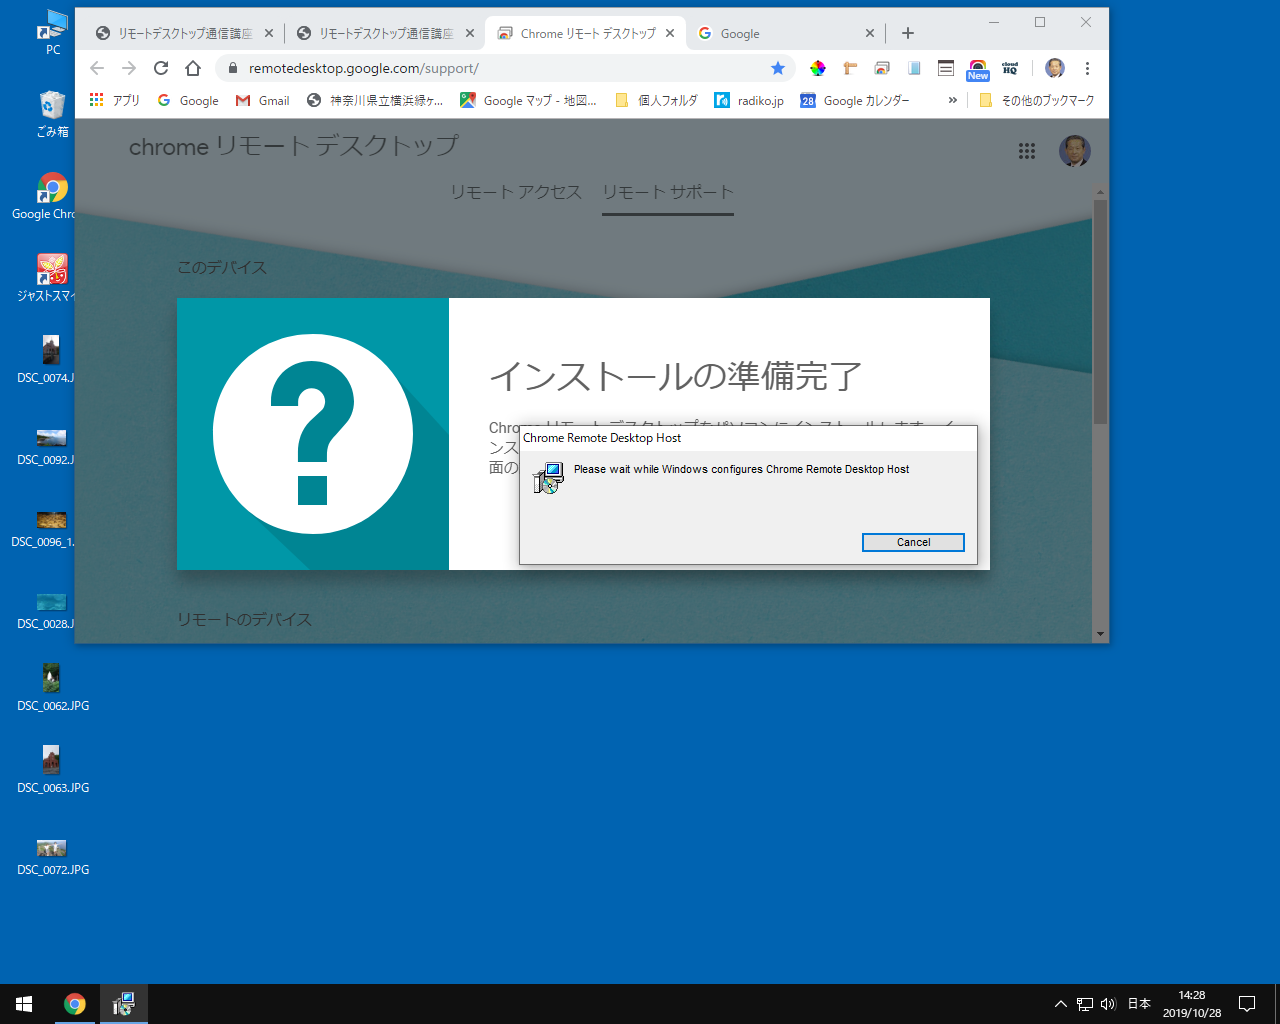Switch to first リモートデスクトップ通信講座 tab
Viewport: 1280px width, 1024px height.
(183, 33)
